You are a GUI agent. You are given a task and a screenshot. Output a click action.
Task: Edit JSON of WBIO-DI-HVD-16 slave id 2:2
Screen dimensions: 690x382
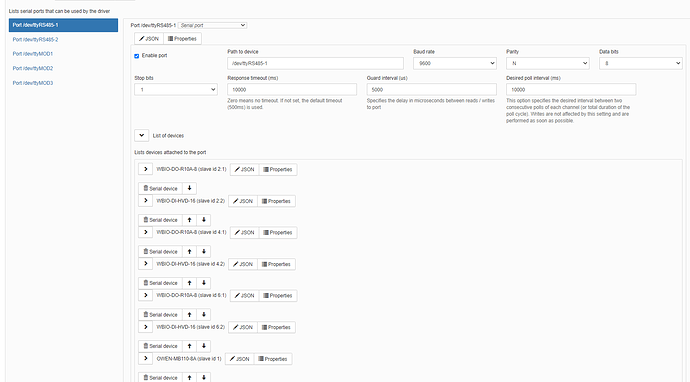point(243,201)
